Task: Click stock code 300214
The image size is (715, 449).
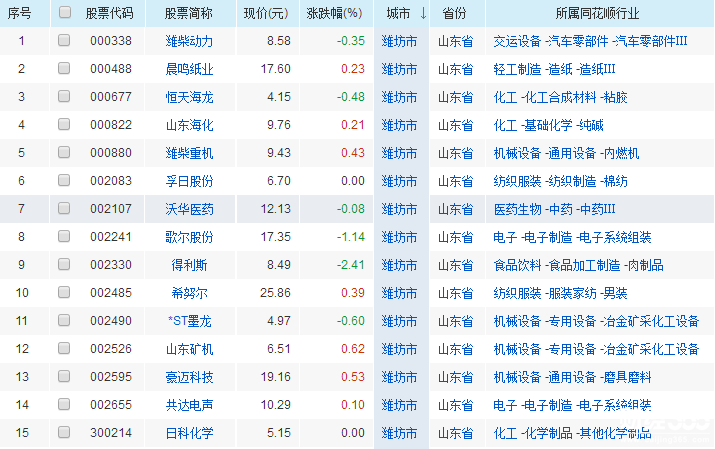Action: pos(111,433)
